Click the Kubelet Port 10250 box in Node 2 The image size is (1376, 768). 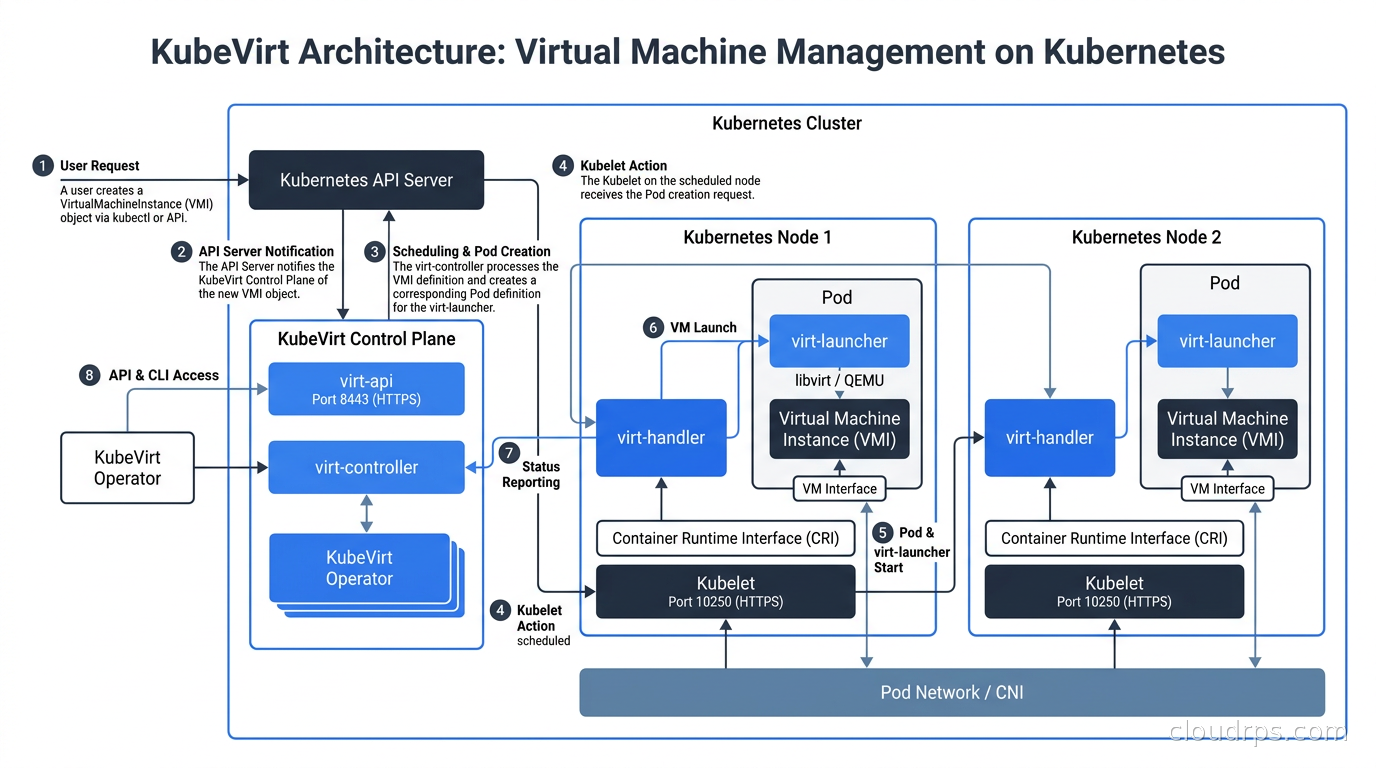[x=1114, y=591]
